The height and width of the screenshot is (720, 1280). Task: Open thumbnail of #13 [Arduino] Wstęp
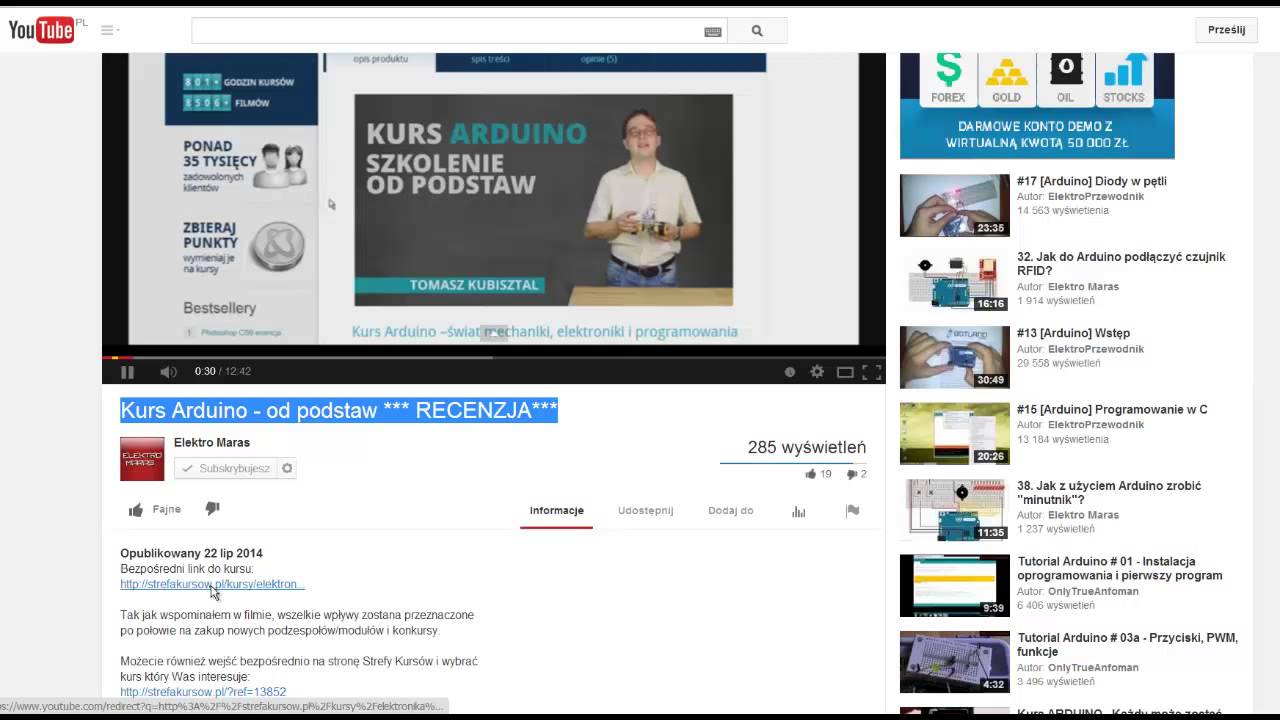pos(955,357)
